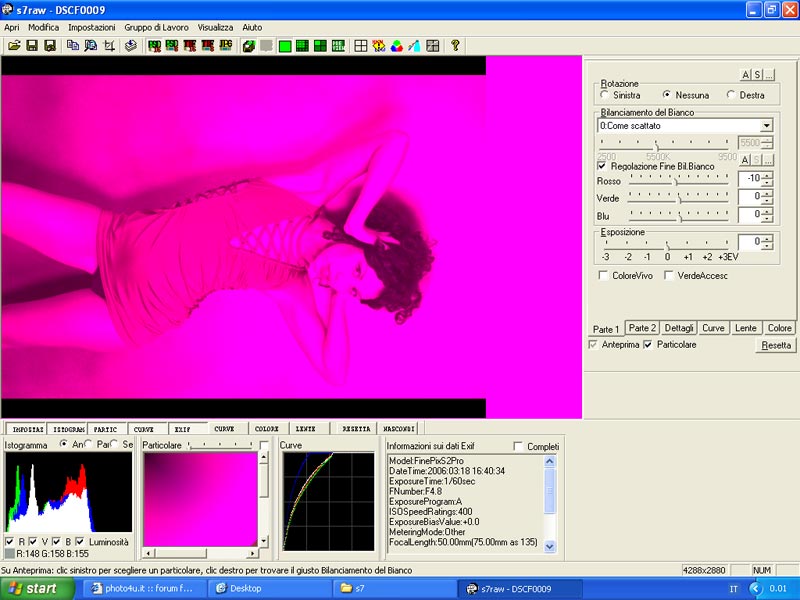Select the Sinistra rotation radio button
This screenshot has width=800, height=600.
[605, 95]
